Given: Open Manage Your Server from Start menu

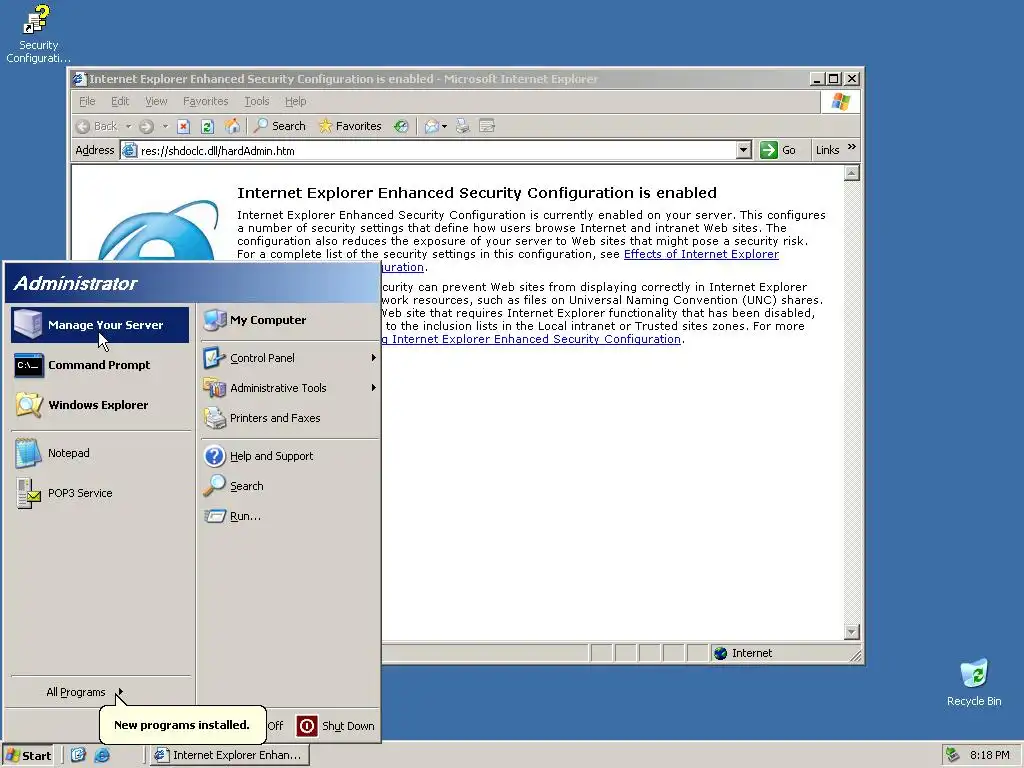Looking at the screenshot, I should tap(100, 325).
